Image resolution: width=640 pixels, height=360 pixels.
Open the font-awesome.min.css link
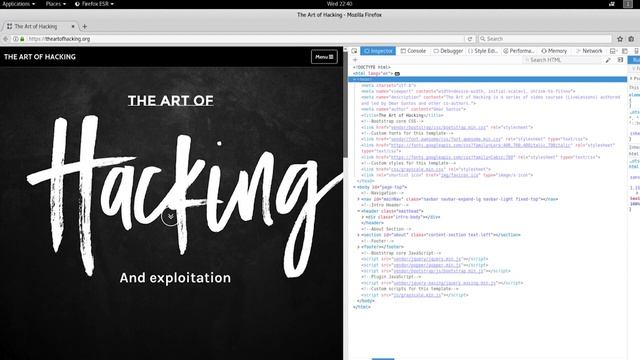coord(446,139)
